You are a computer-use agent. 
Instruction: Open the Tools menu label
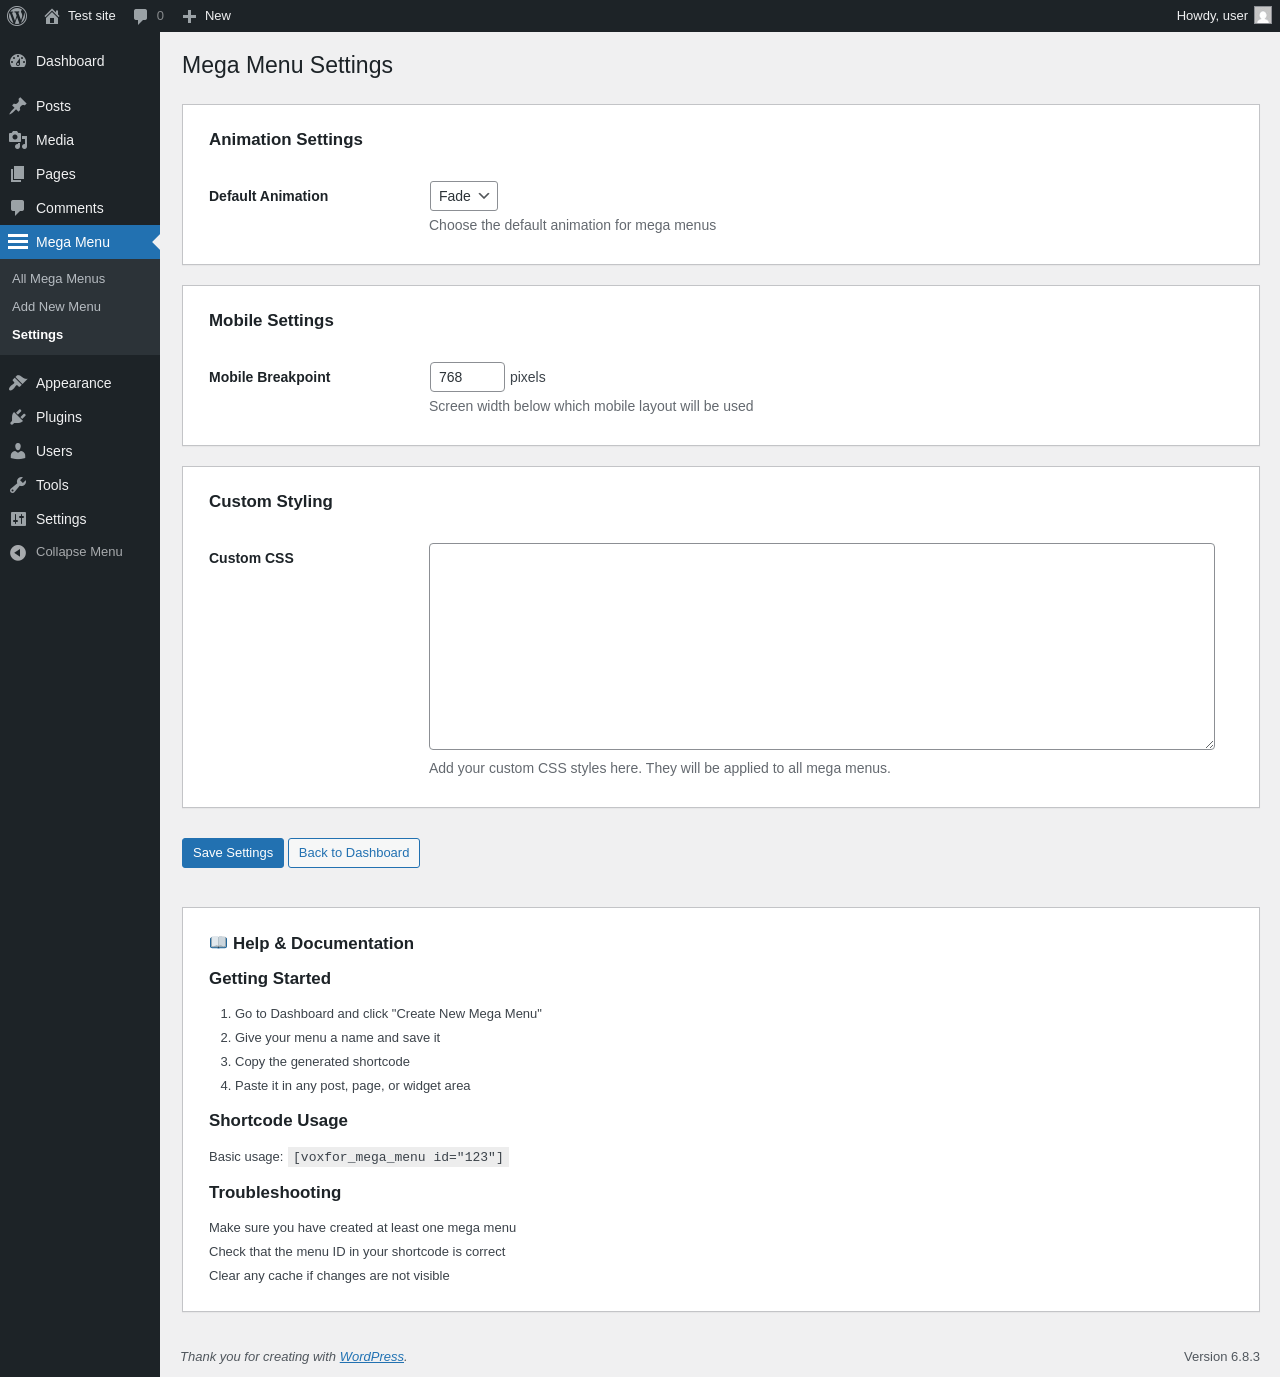[x=52, y=485]
